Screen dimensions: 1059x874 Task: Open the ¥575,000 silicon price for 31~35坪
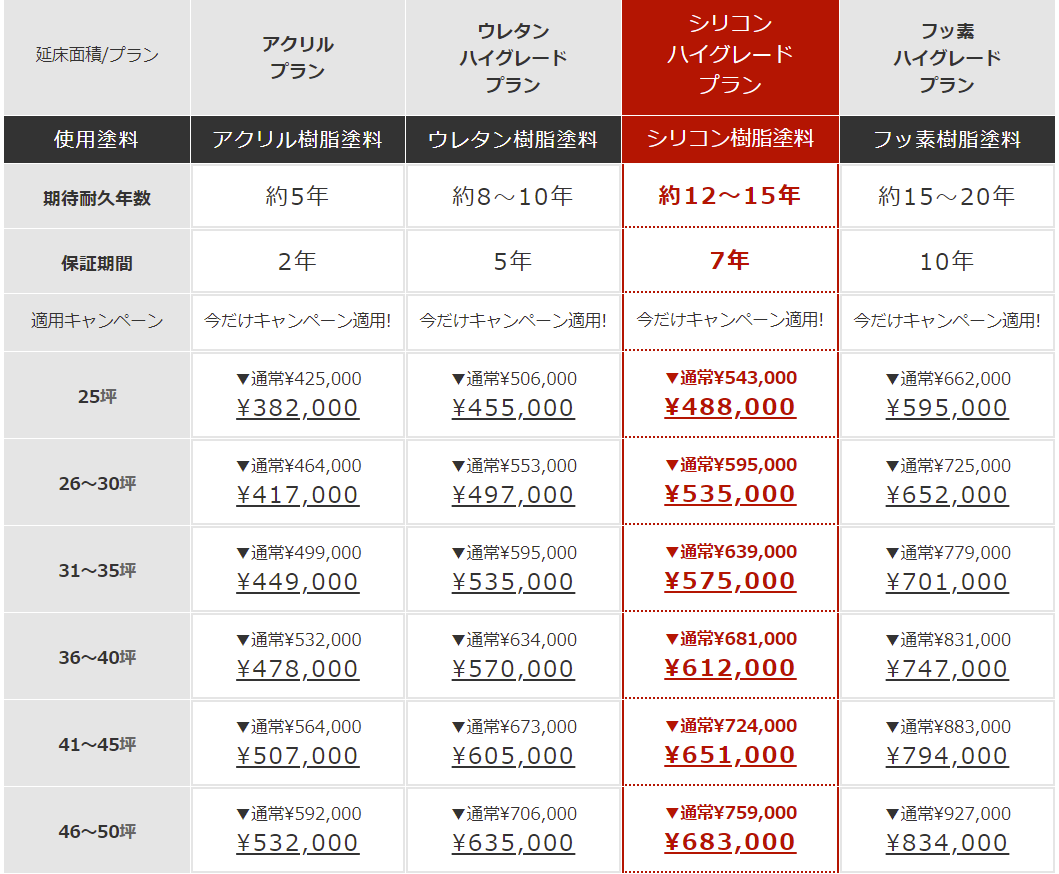(730, 581)
